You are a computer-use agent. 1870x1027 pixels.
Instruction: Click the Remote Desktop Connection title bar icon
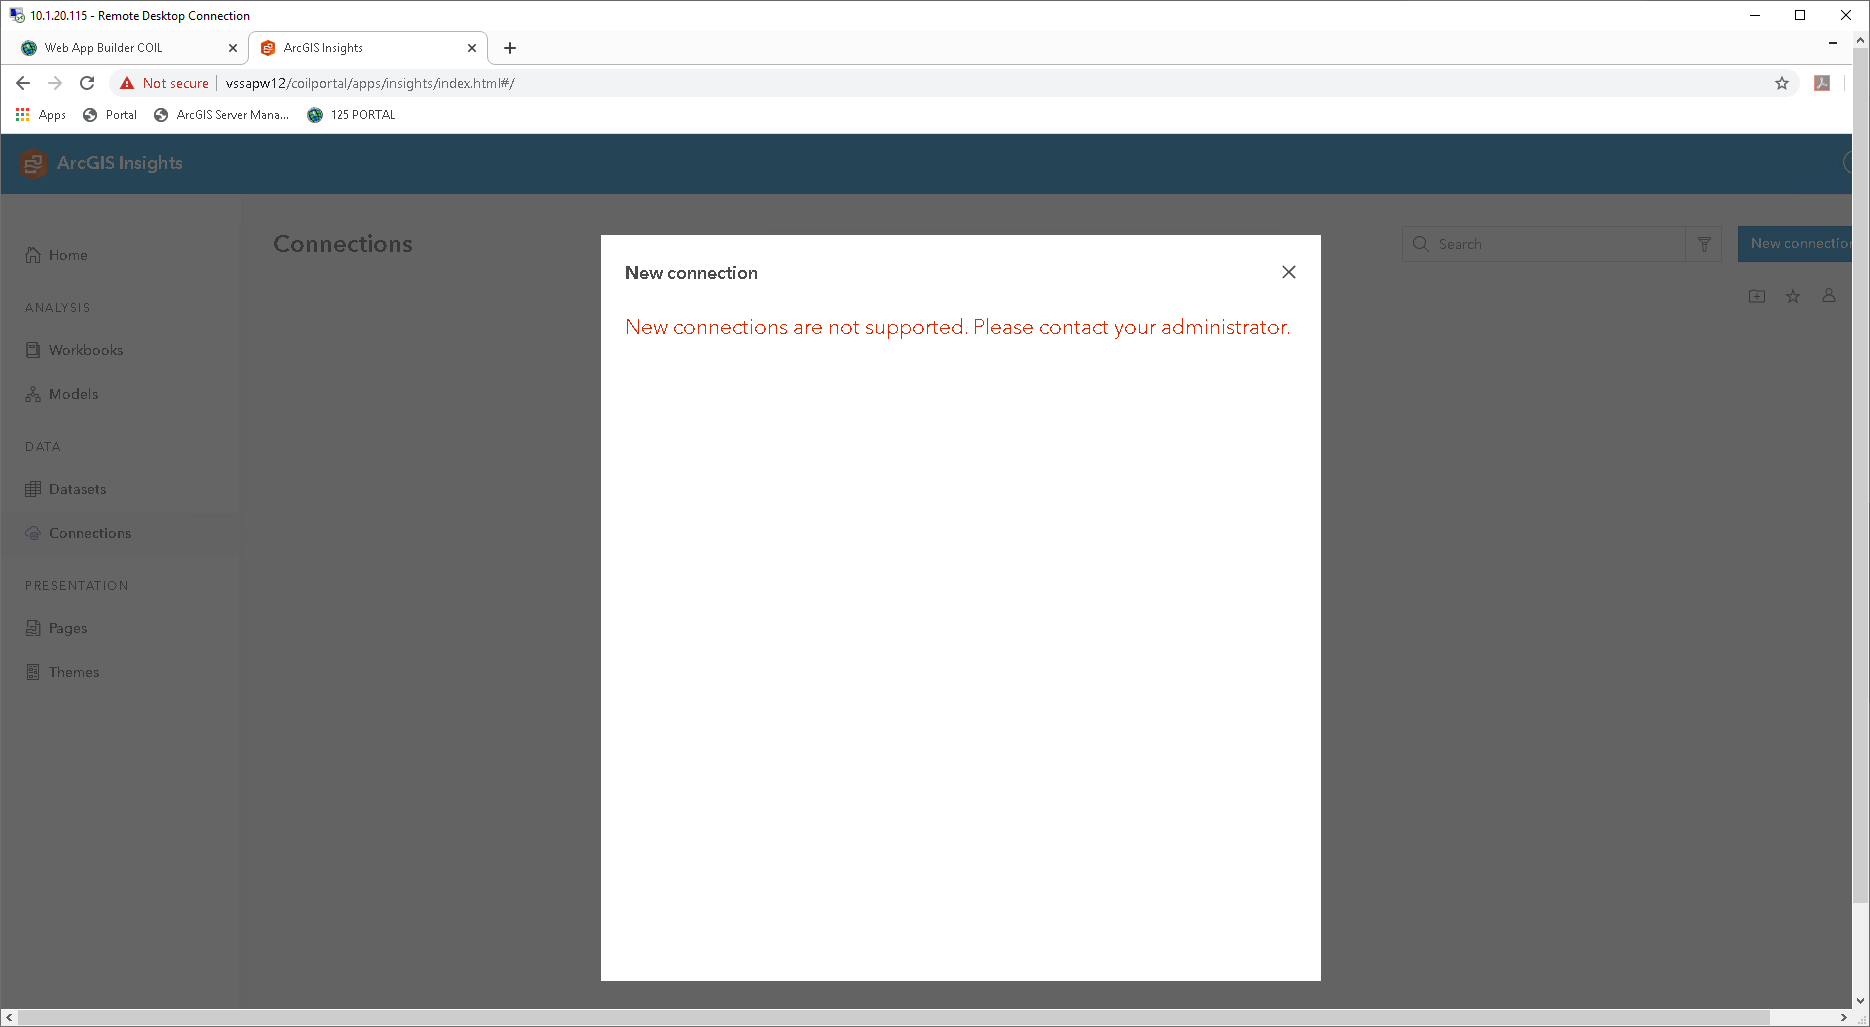(x=17, y=15)
